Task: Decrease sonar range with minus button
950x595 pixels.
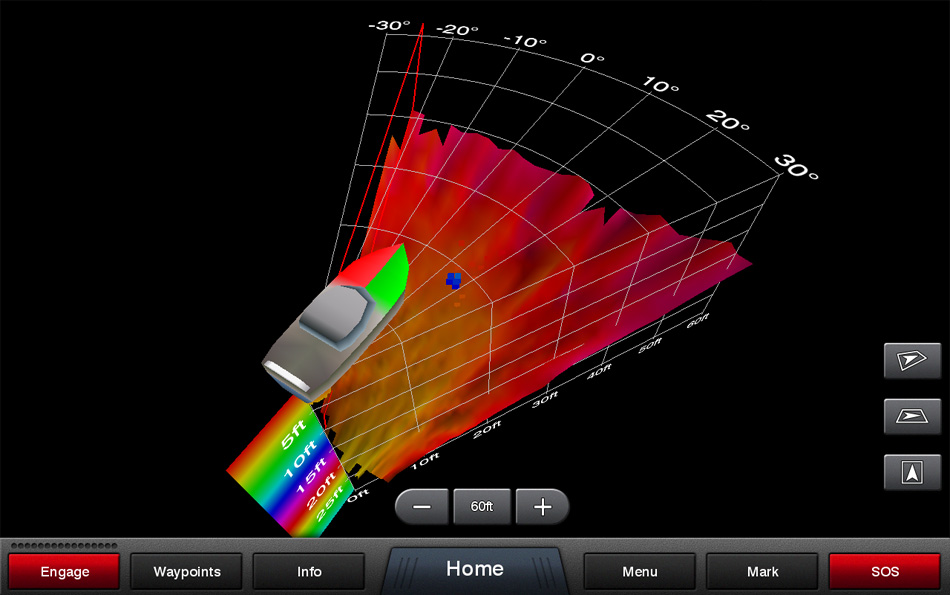Action: (x=423, y=507)
